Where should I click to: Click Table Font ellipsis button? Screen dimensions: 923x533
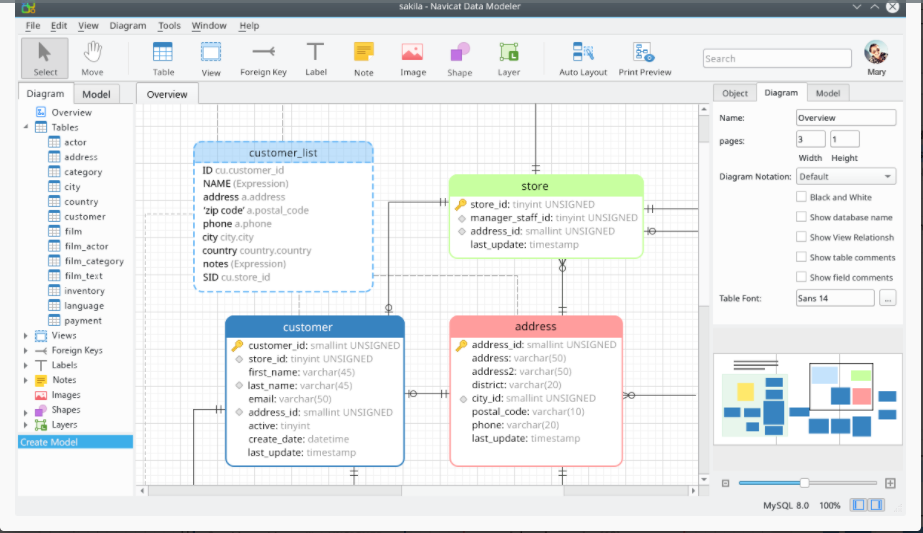(887, 298)
